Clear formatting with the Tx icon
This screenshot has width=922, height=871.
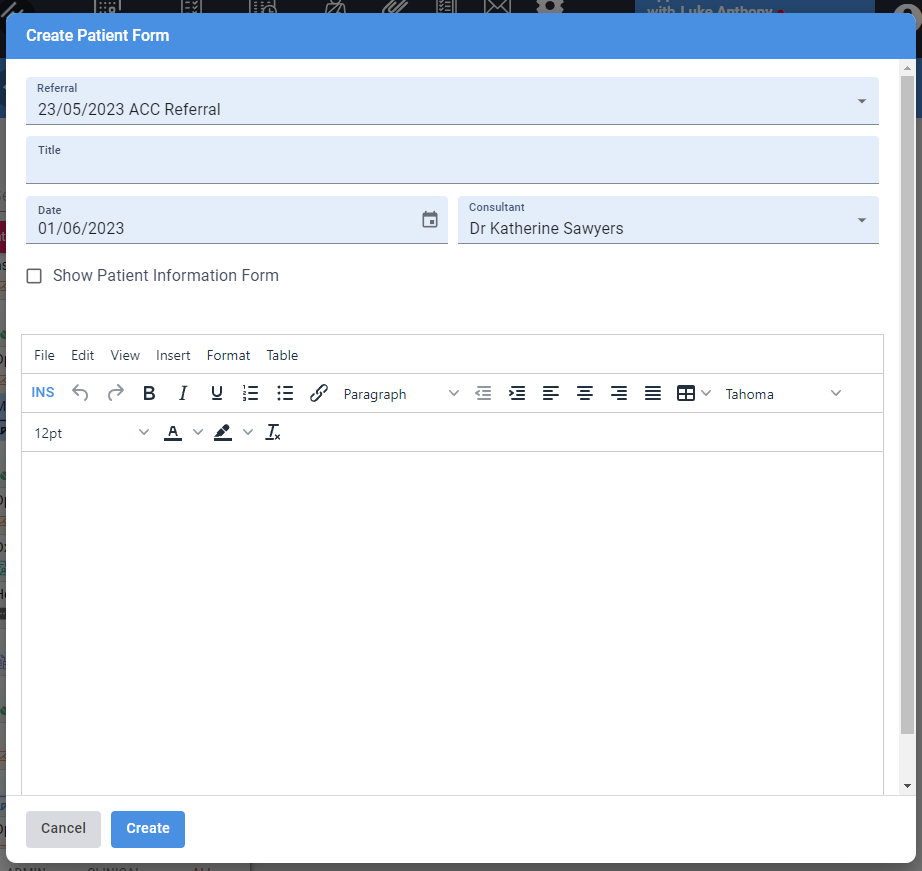click(x=273, y=433)
